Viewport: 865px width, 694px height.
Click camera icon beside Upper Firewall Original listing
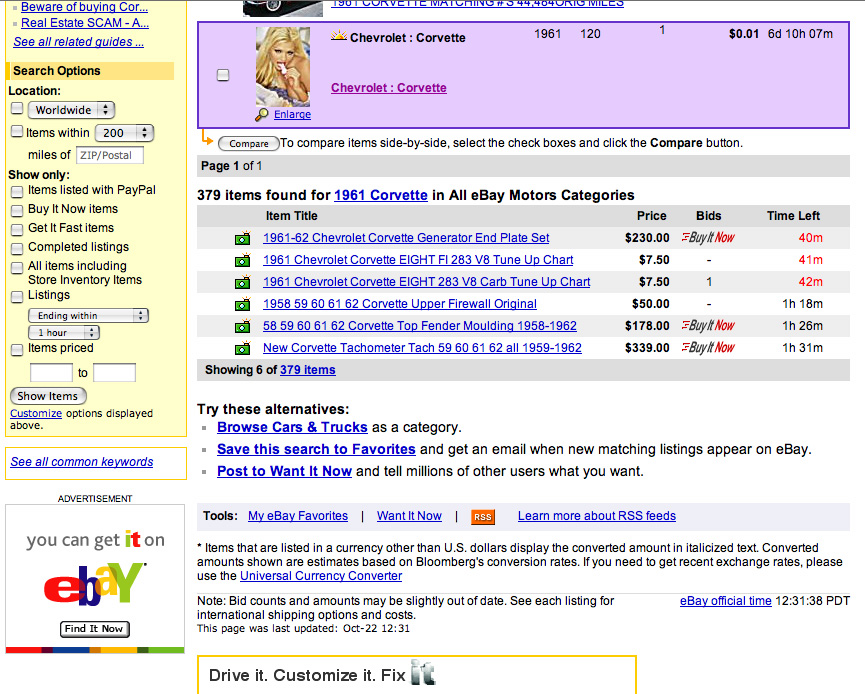tap(241, 305)
